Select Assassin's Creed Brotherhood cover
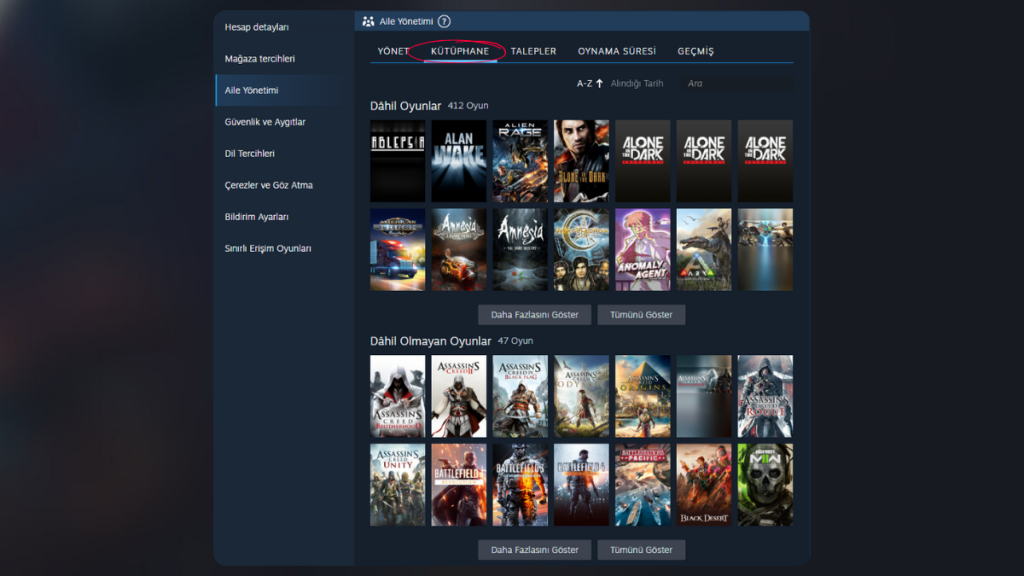 pos(398,396)
